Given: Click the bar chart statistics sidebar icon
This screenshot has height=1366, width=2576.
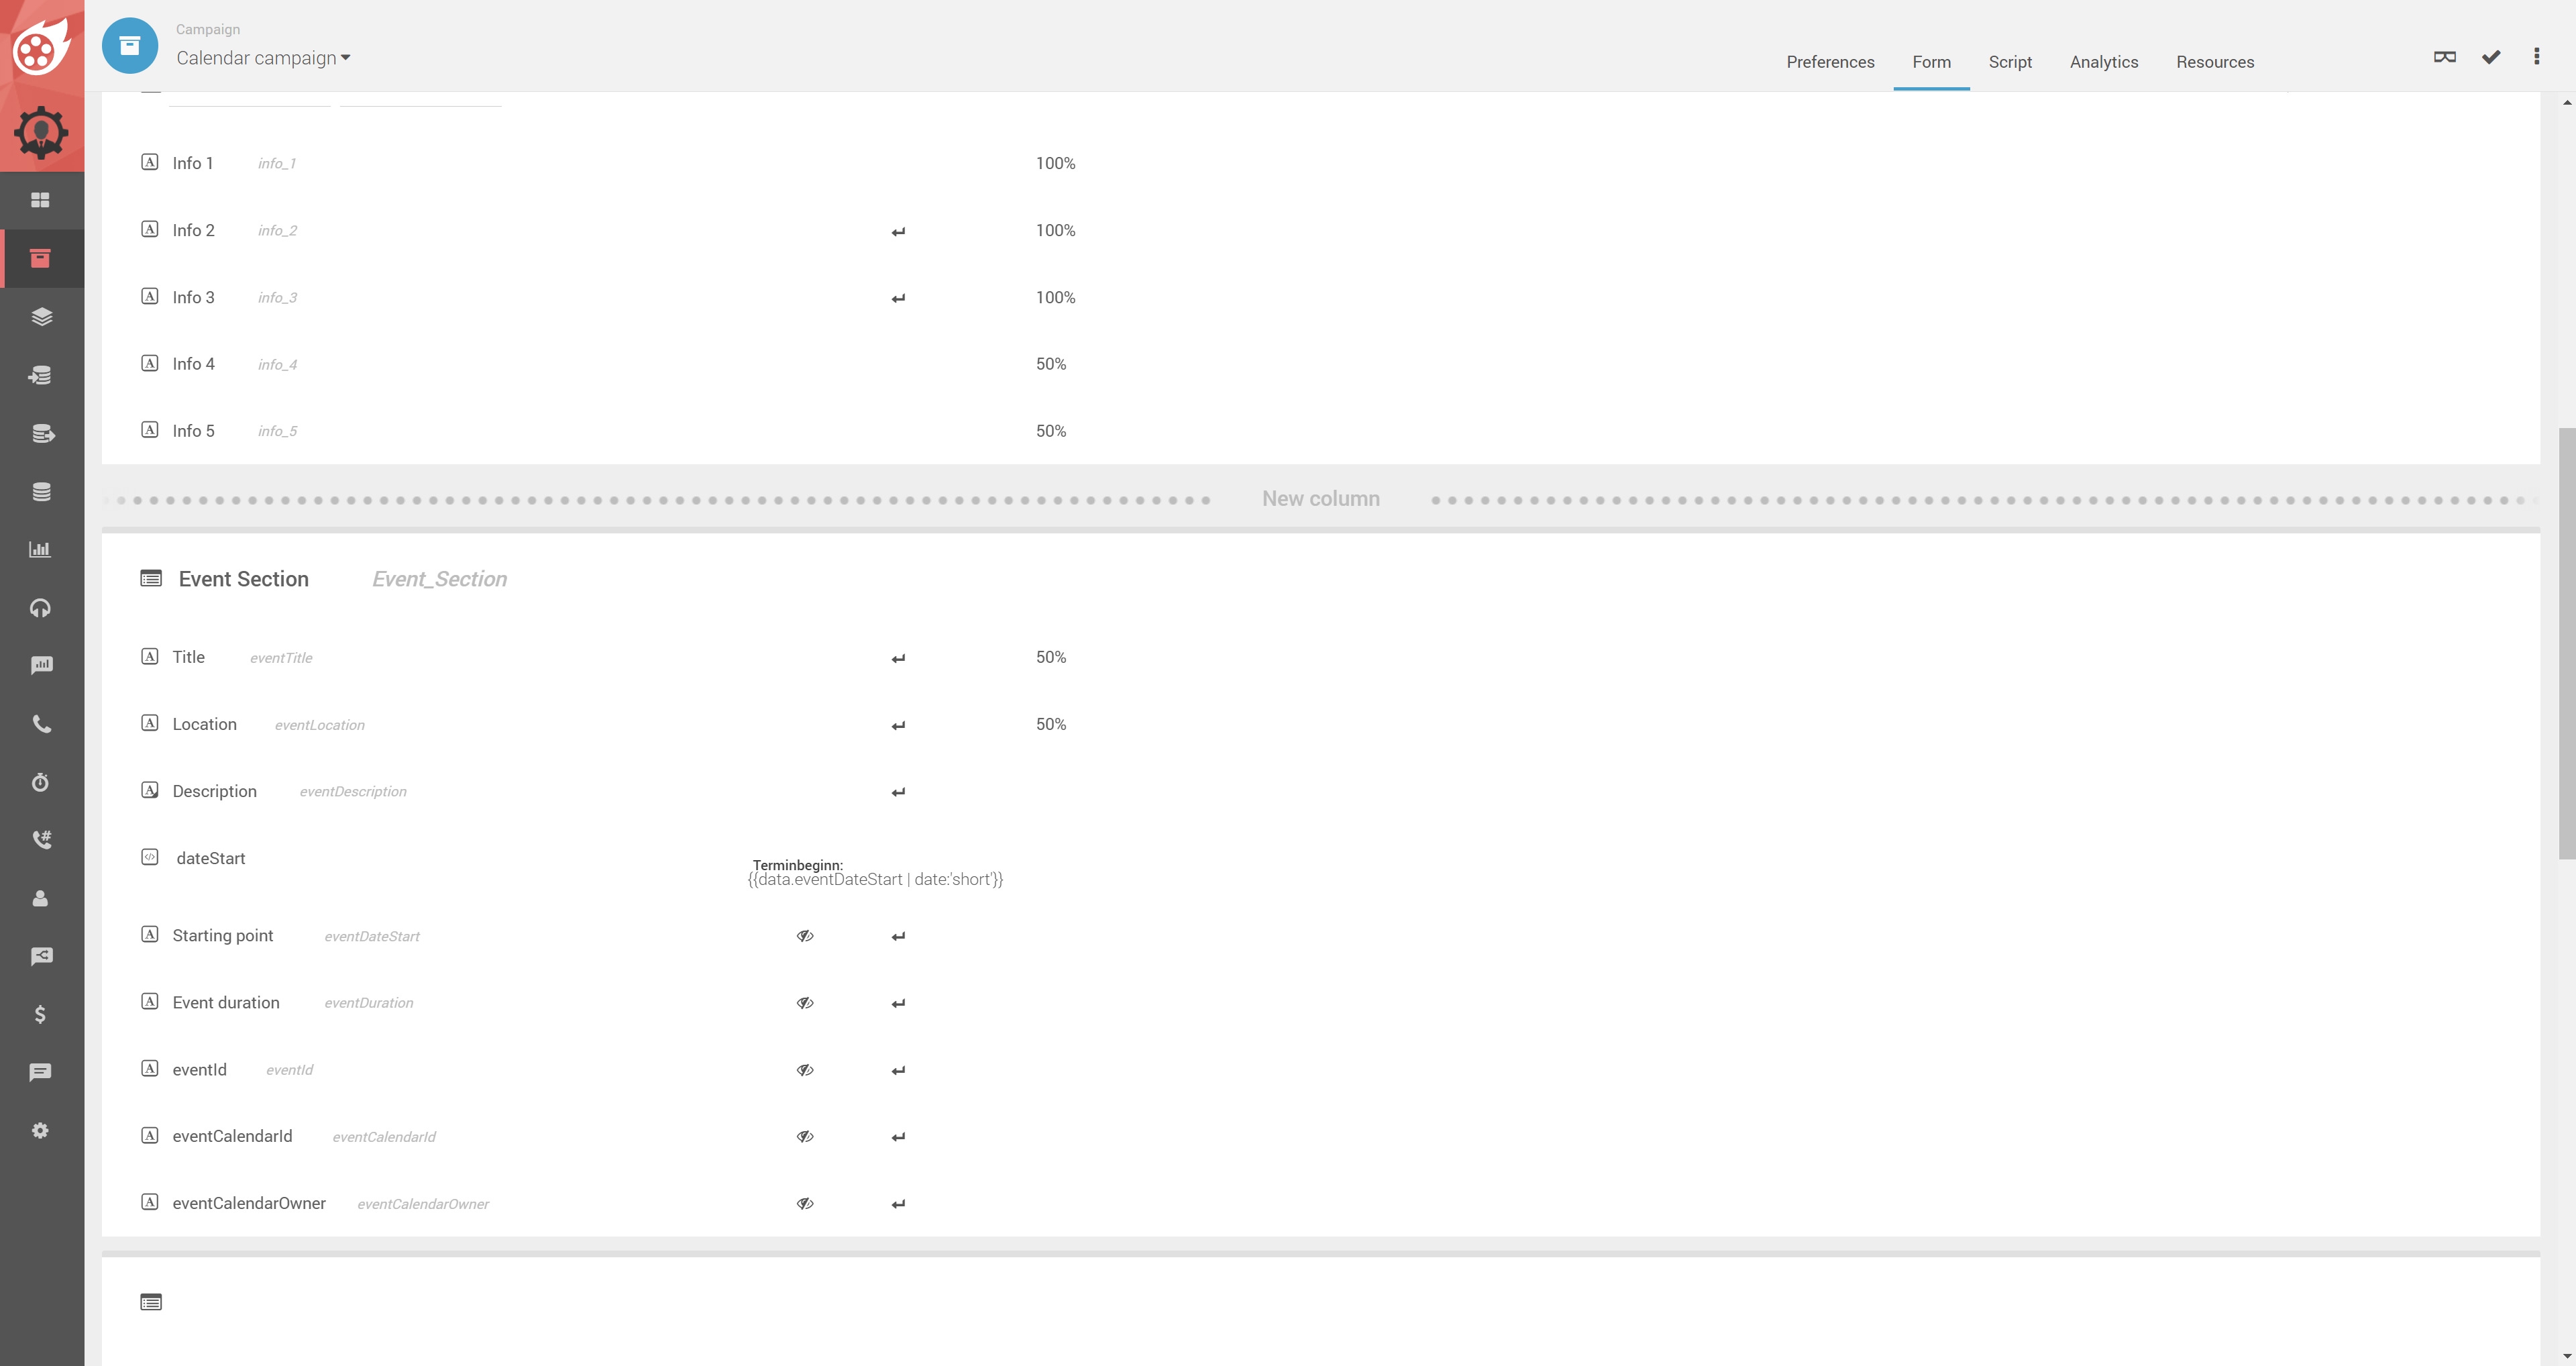Looking at the screenshot, I should click(x=40, y=549).
